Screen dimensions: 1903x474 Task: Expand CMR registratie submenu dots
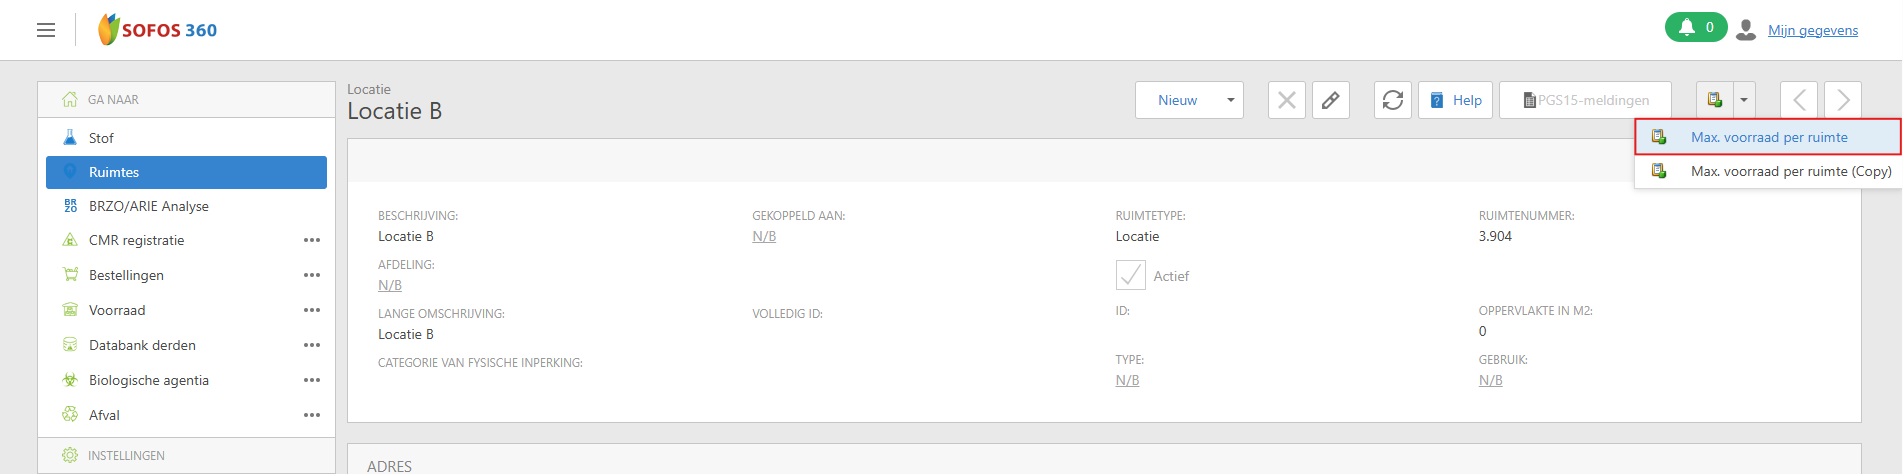(x=312, y=240)
